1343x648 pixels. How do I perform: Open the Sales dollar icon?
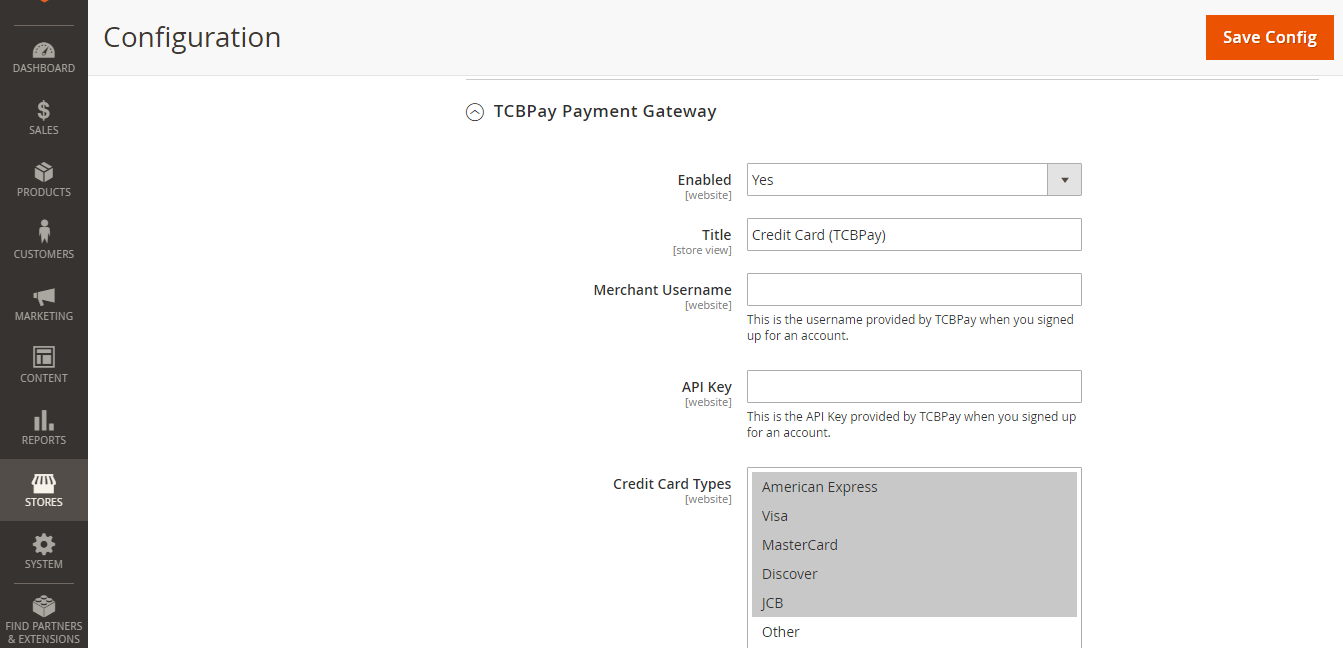pos(44,111)
